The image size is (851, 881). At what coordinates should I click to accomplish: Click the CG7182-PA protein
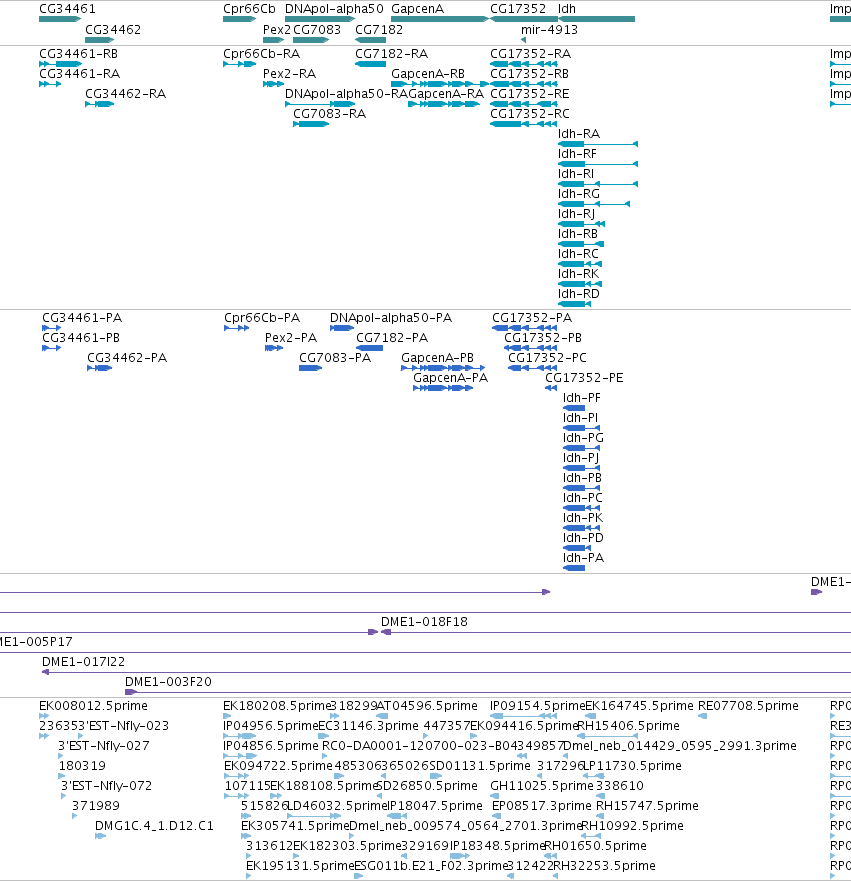tap(370, 348)
